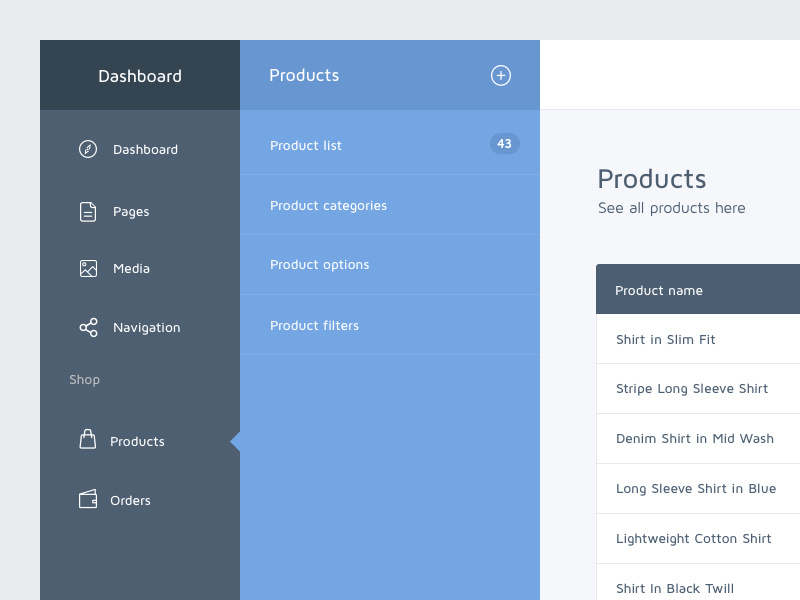Click the Dashboard header title
The image size is (800, 600).
point(139,75)
